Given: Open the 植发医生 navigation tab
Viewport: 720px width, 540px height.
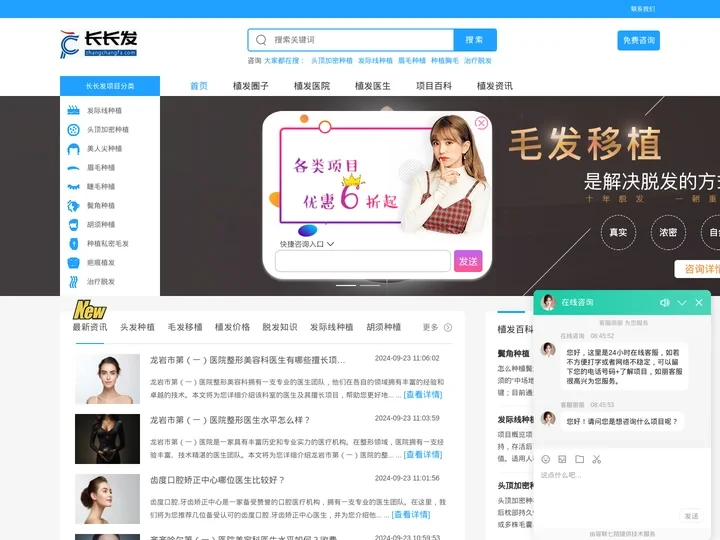Looking at the screenshot, I should pyautogui.click(x=373, y=86).
